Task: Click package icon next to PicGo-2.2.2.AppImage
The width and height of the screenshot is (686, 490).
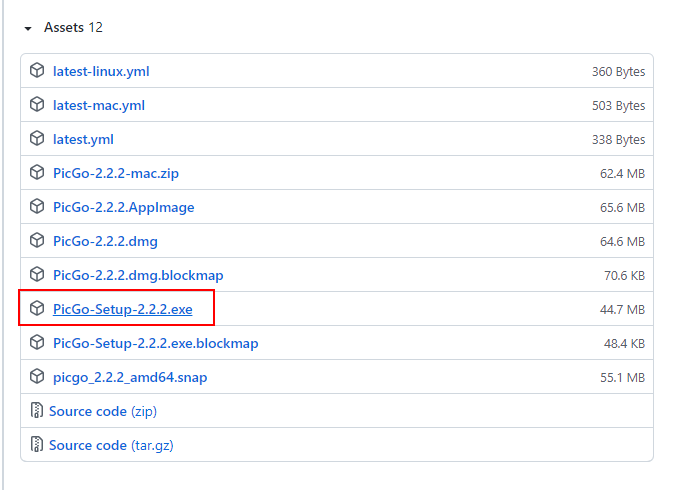Action: [x=37, y=207]
